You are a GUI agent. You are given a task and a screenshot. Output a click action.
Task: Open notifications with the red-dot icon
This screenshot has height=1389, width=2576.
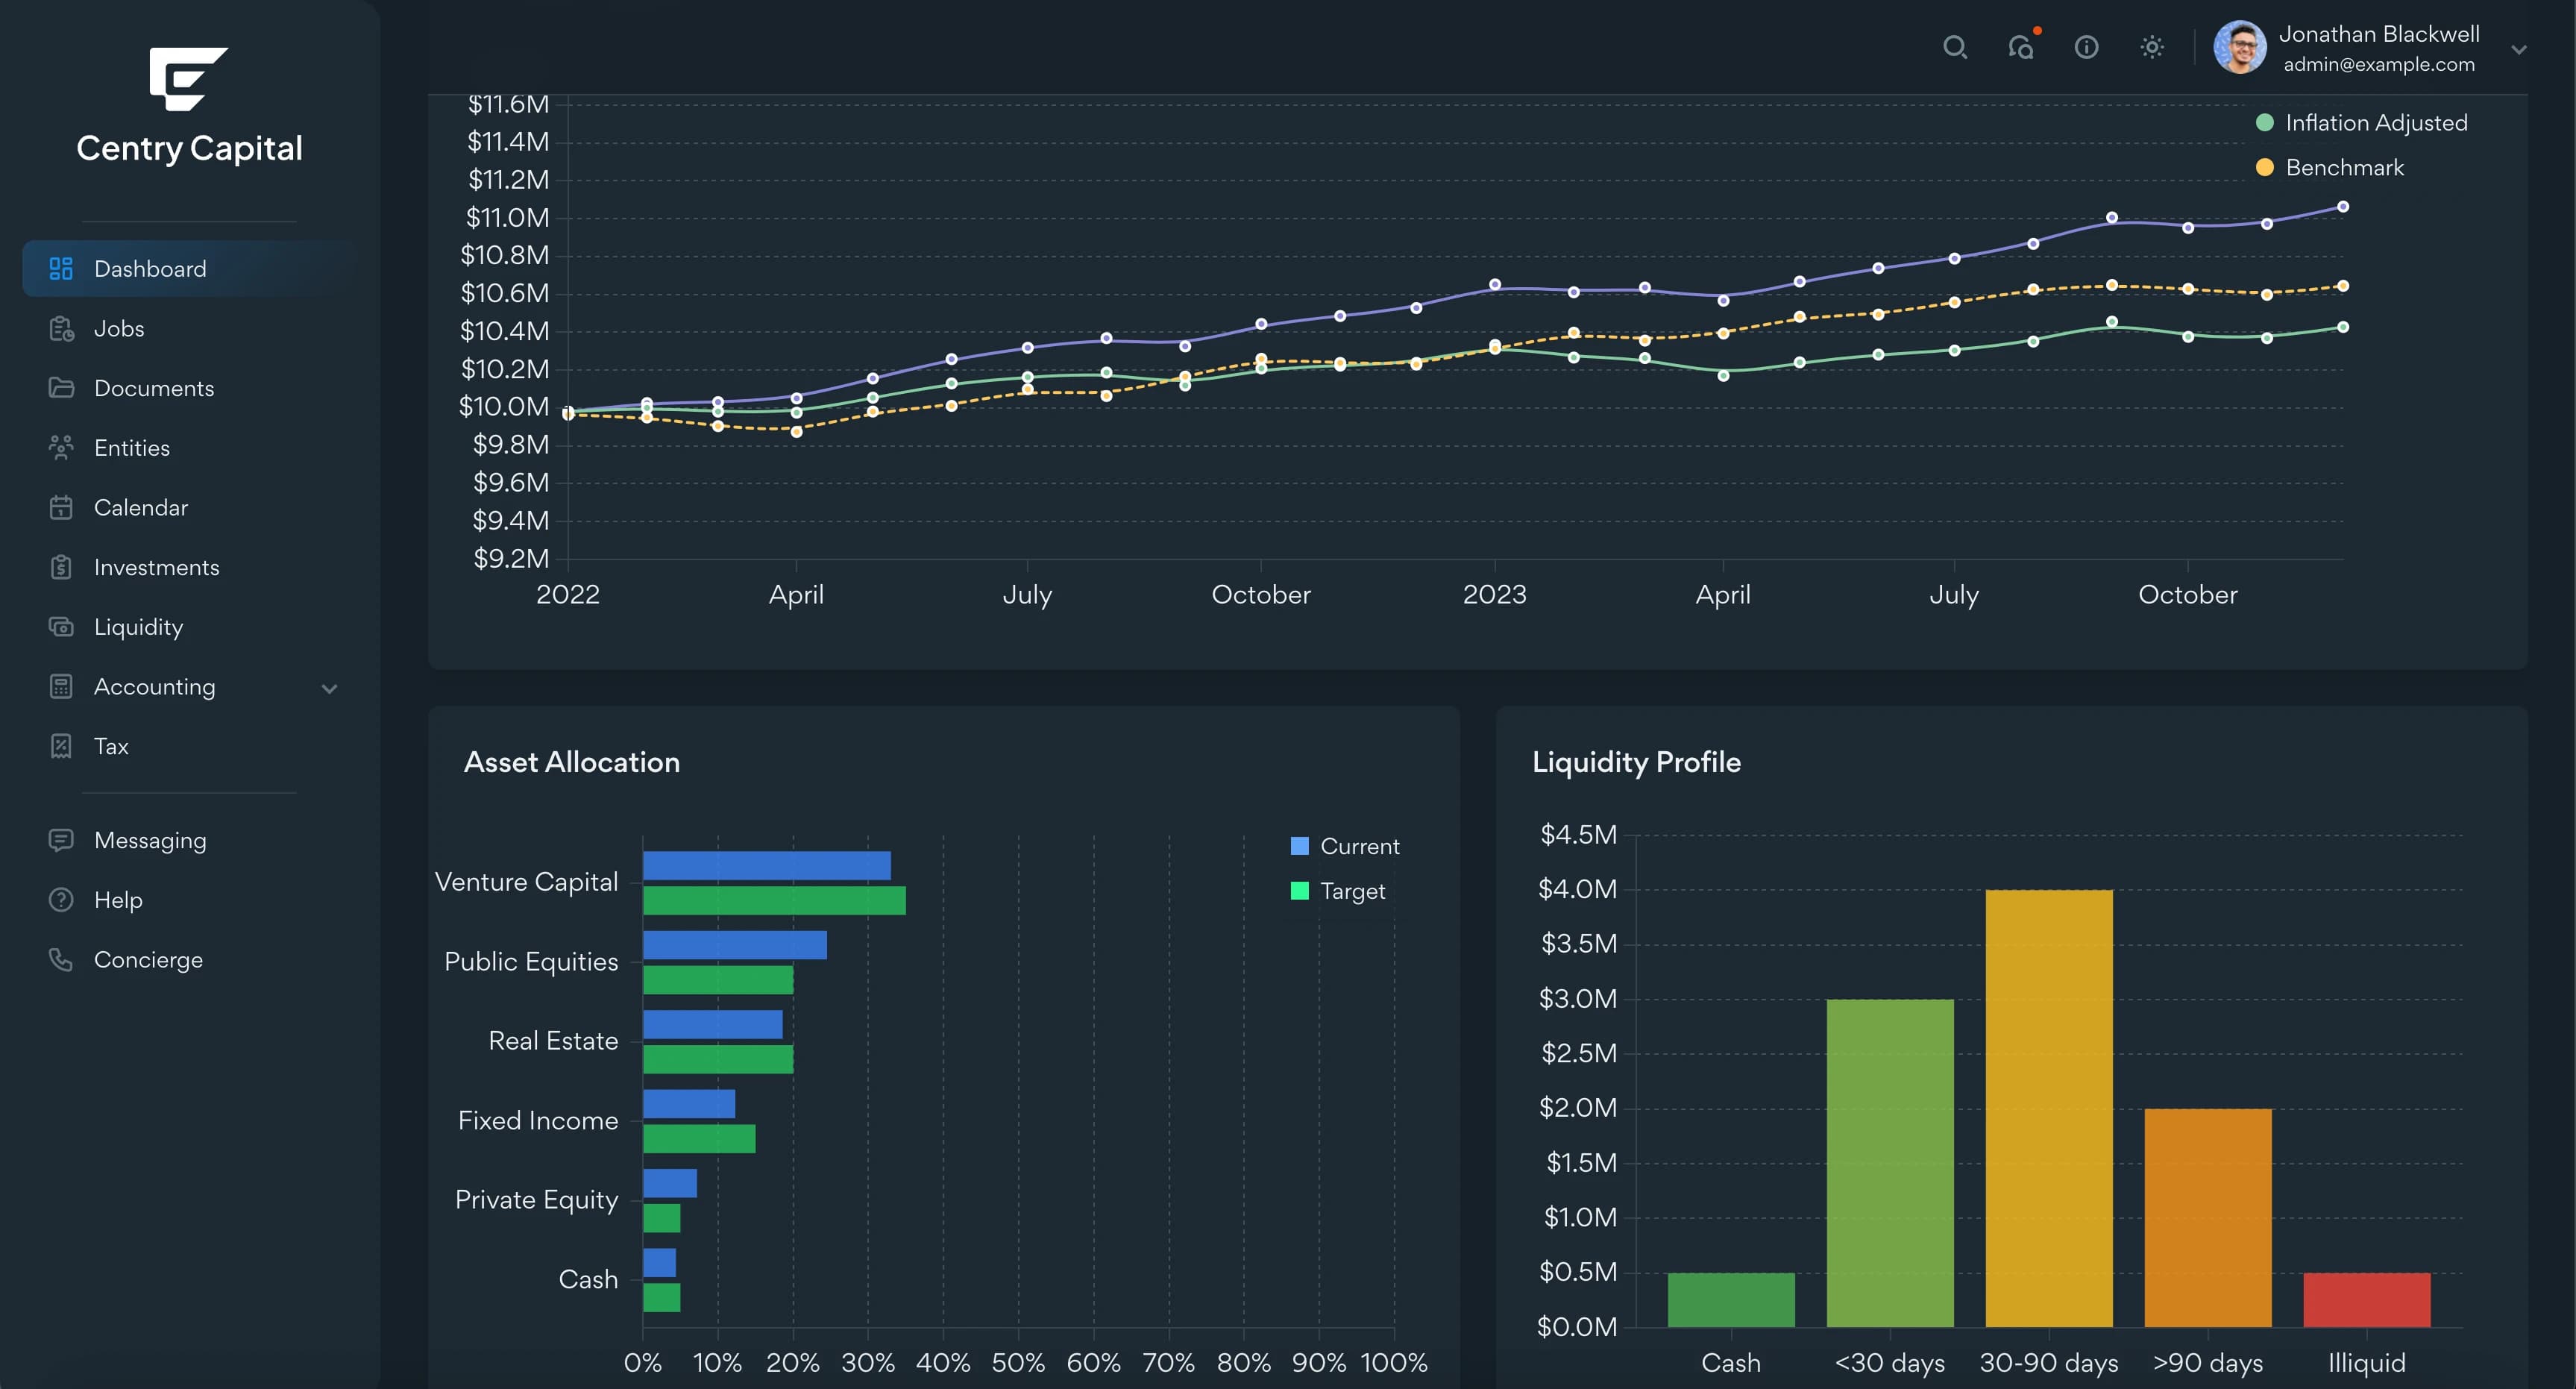2022,47
